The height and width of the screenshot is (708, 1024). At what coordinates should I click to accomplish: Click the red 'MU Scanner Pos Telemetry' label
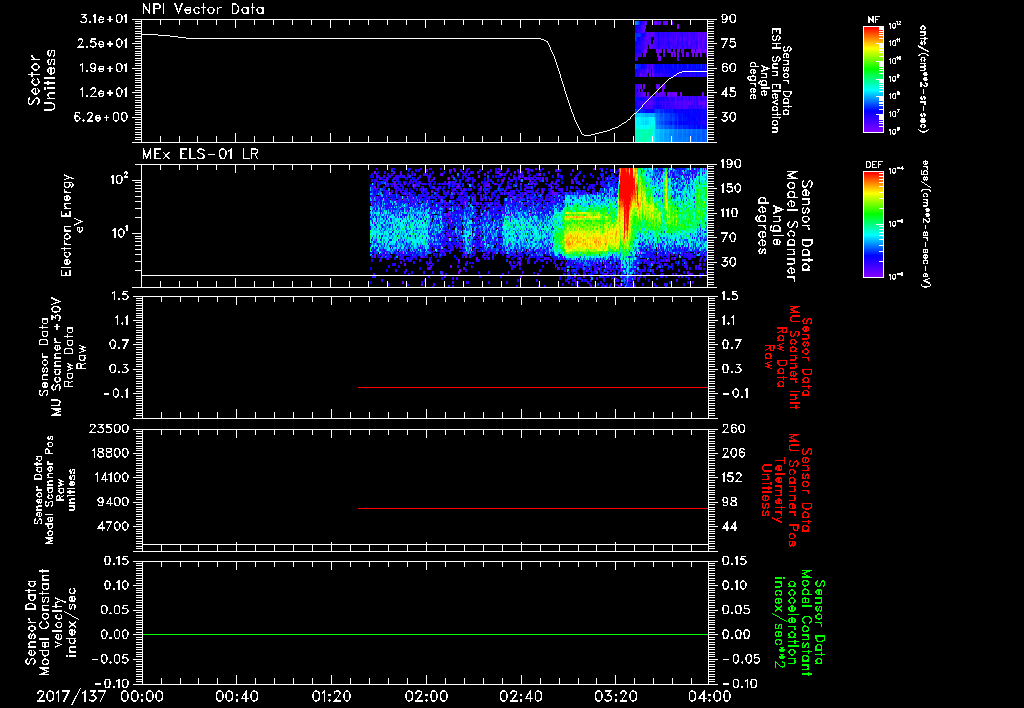coord(786,490)
